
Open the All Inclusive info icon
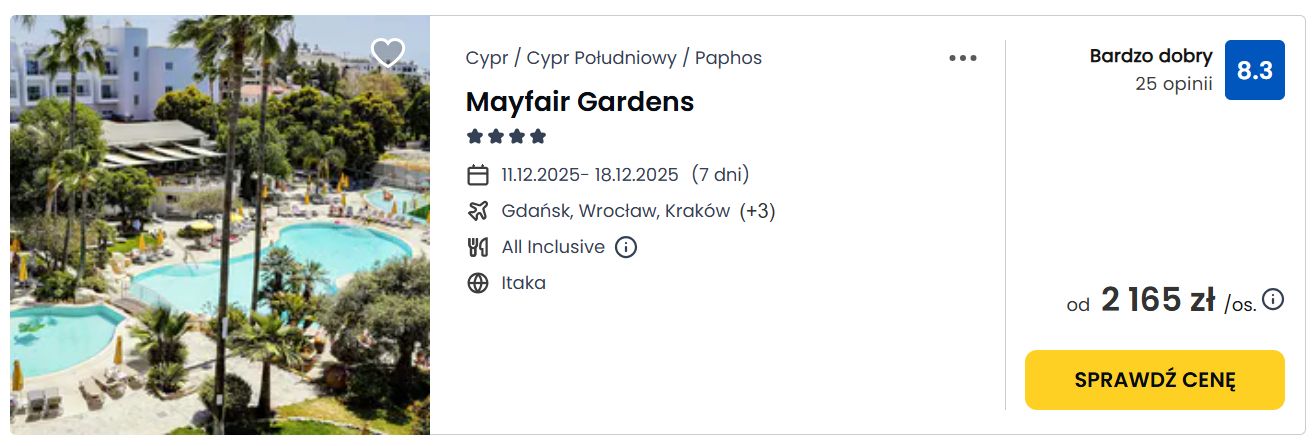[626, 247]
